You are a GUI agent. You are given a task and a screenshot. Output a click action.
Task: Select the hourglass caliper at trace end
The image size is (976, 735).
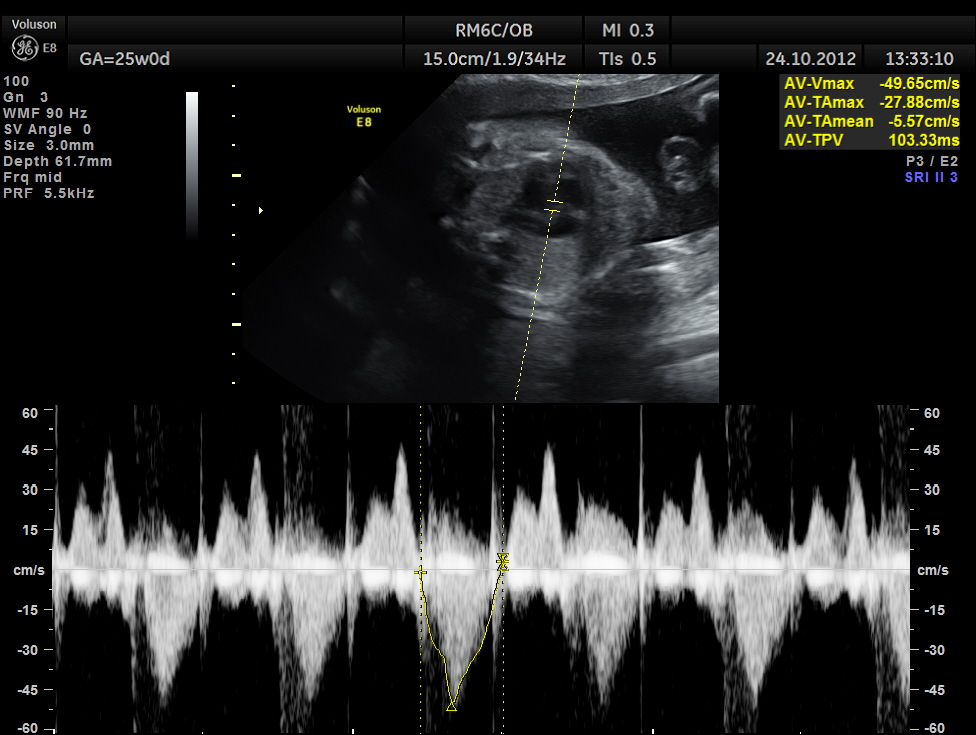pos(503,562)
